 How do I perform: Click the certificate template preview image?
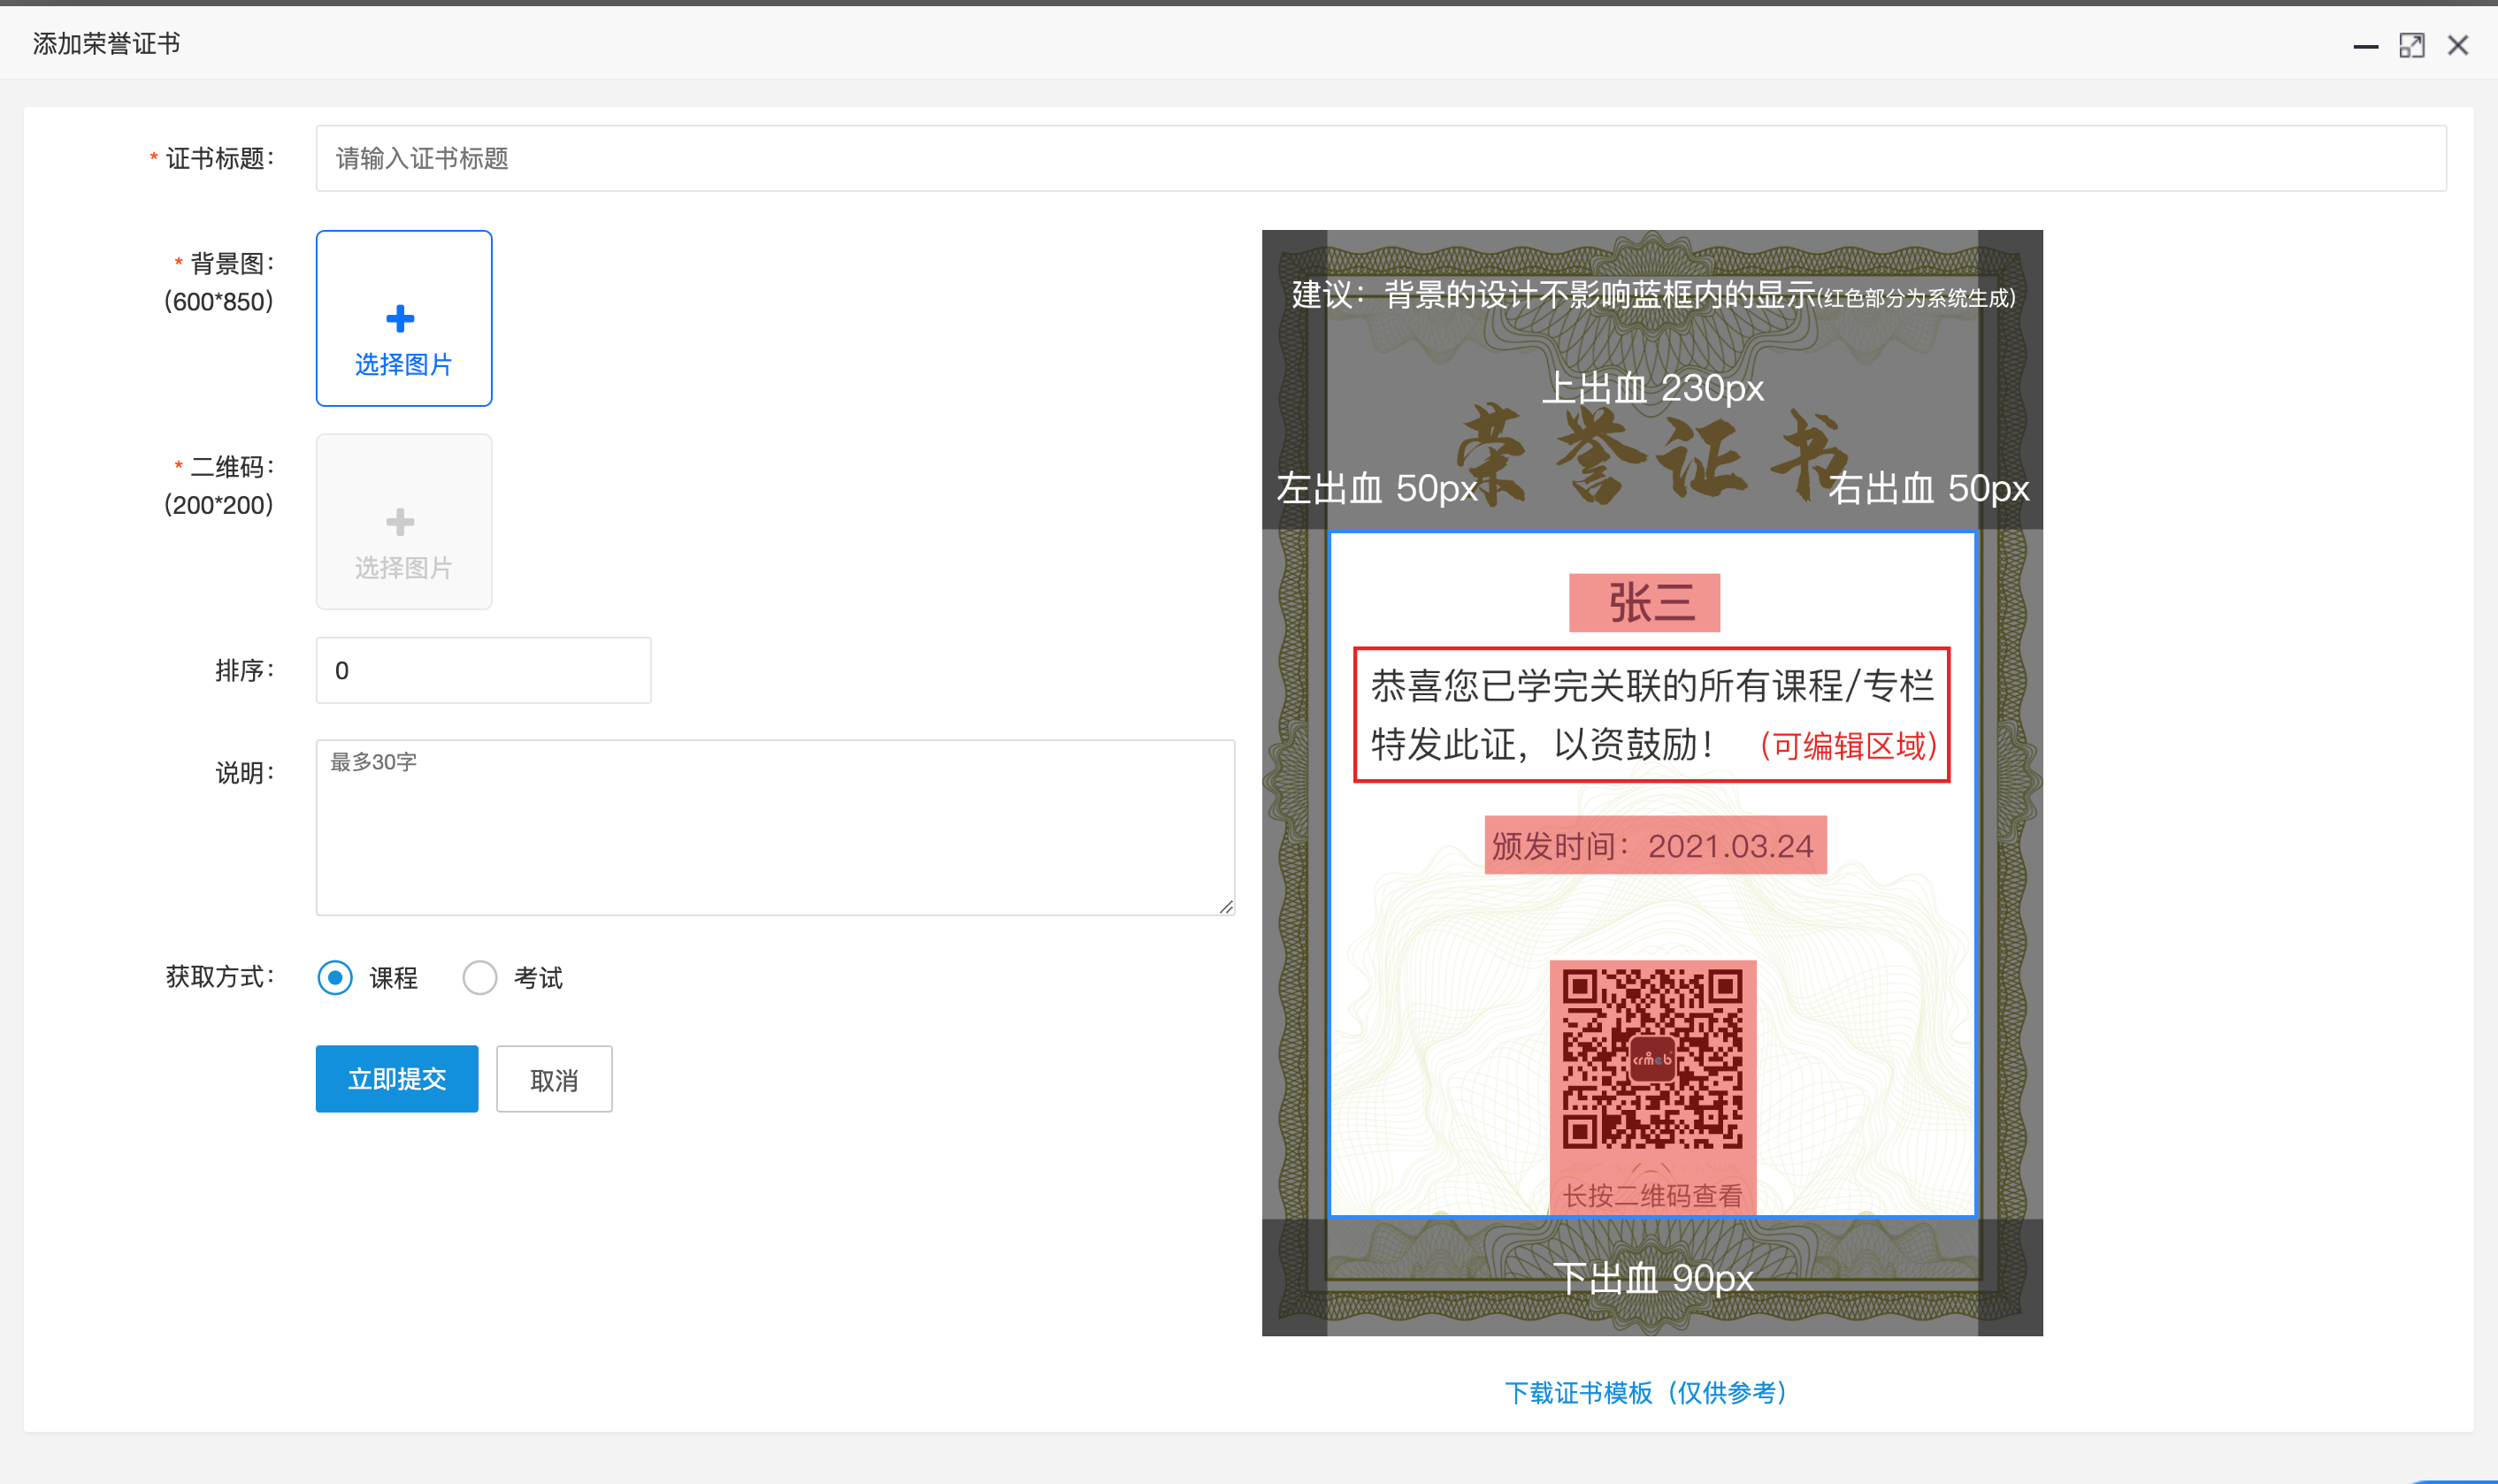pos(1652,783)
